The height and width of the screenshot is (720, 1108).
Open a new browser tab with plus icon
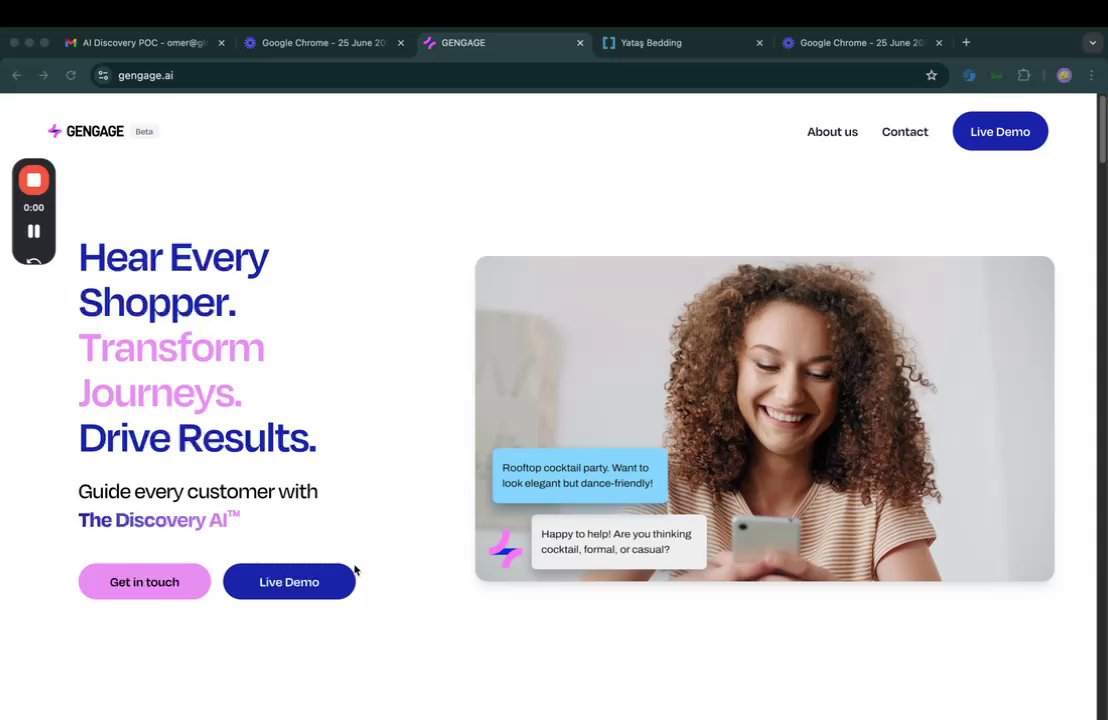[966, 42]
